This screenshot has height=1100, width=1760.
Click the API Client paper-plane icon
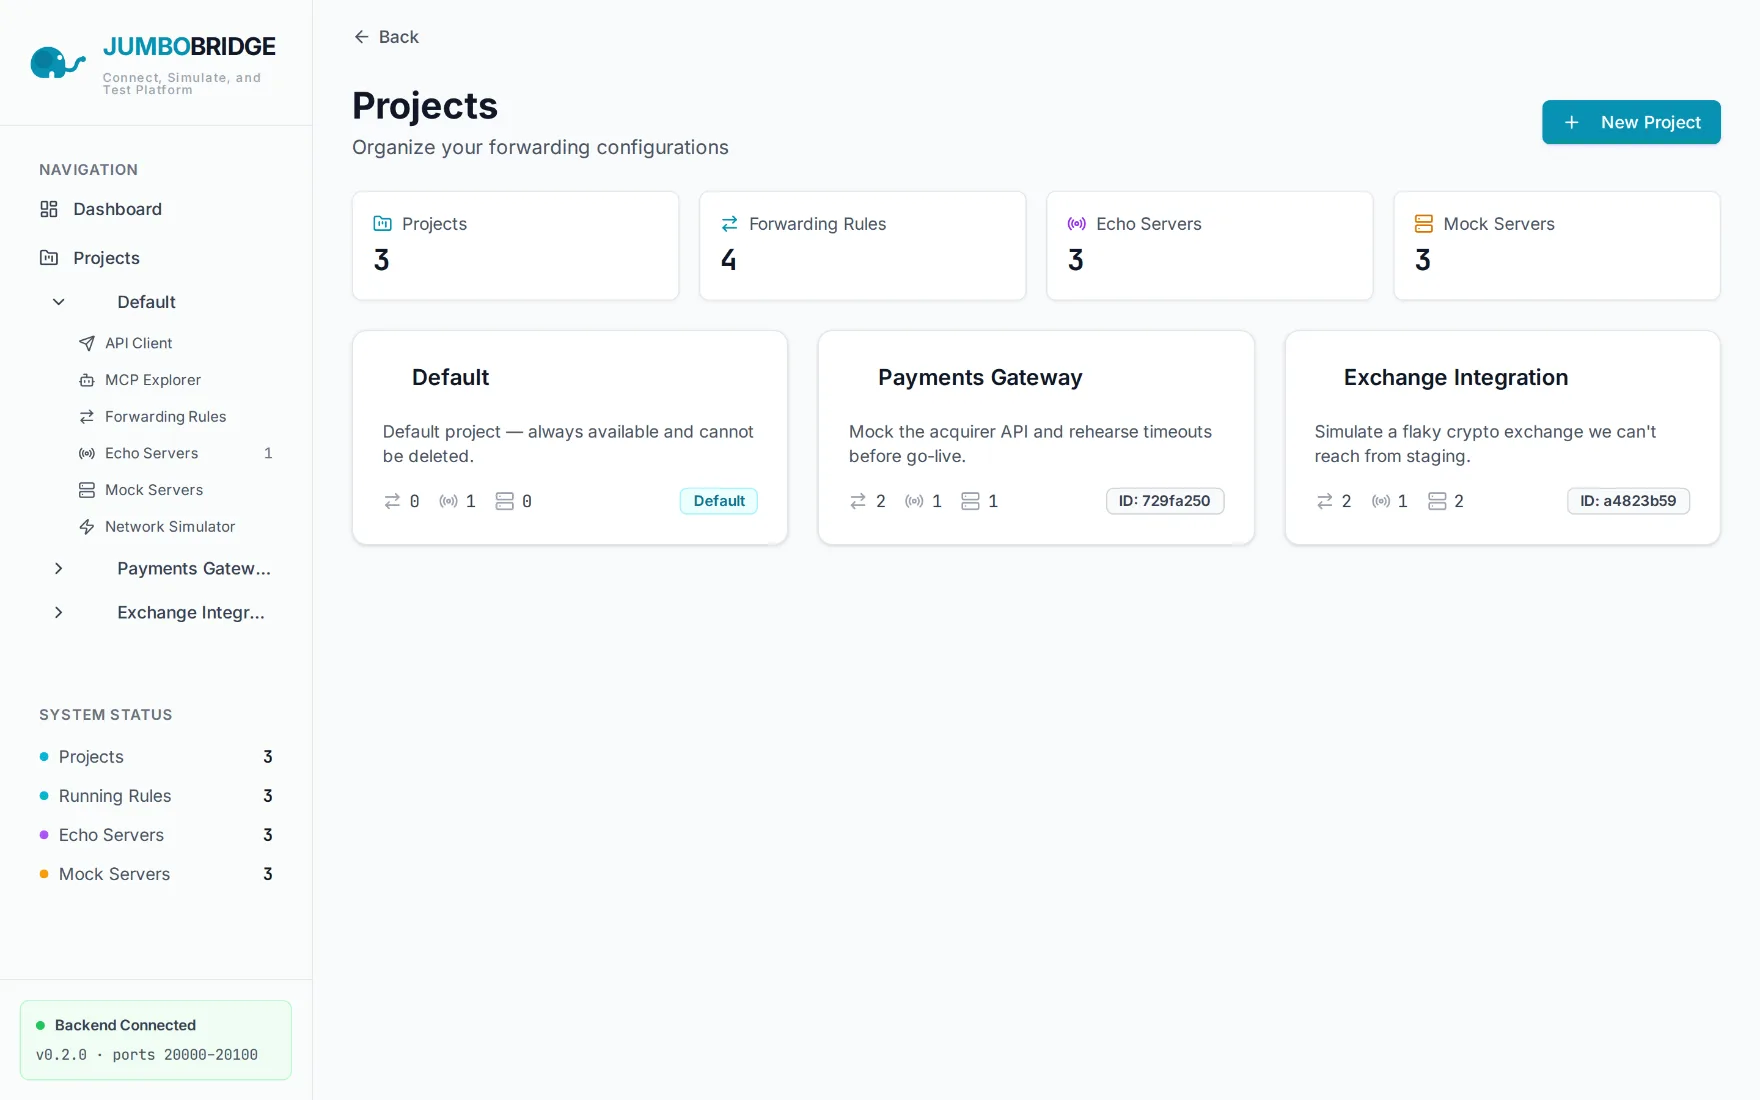point(87,343)
